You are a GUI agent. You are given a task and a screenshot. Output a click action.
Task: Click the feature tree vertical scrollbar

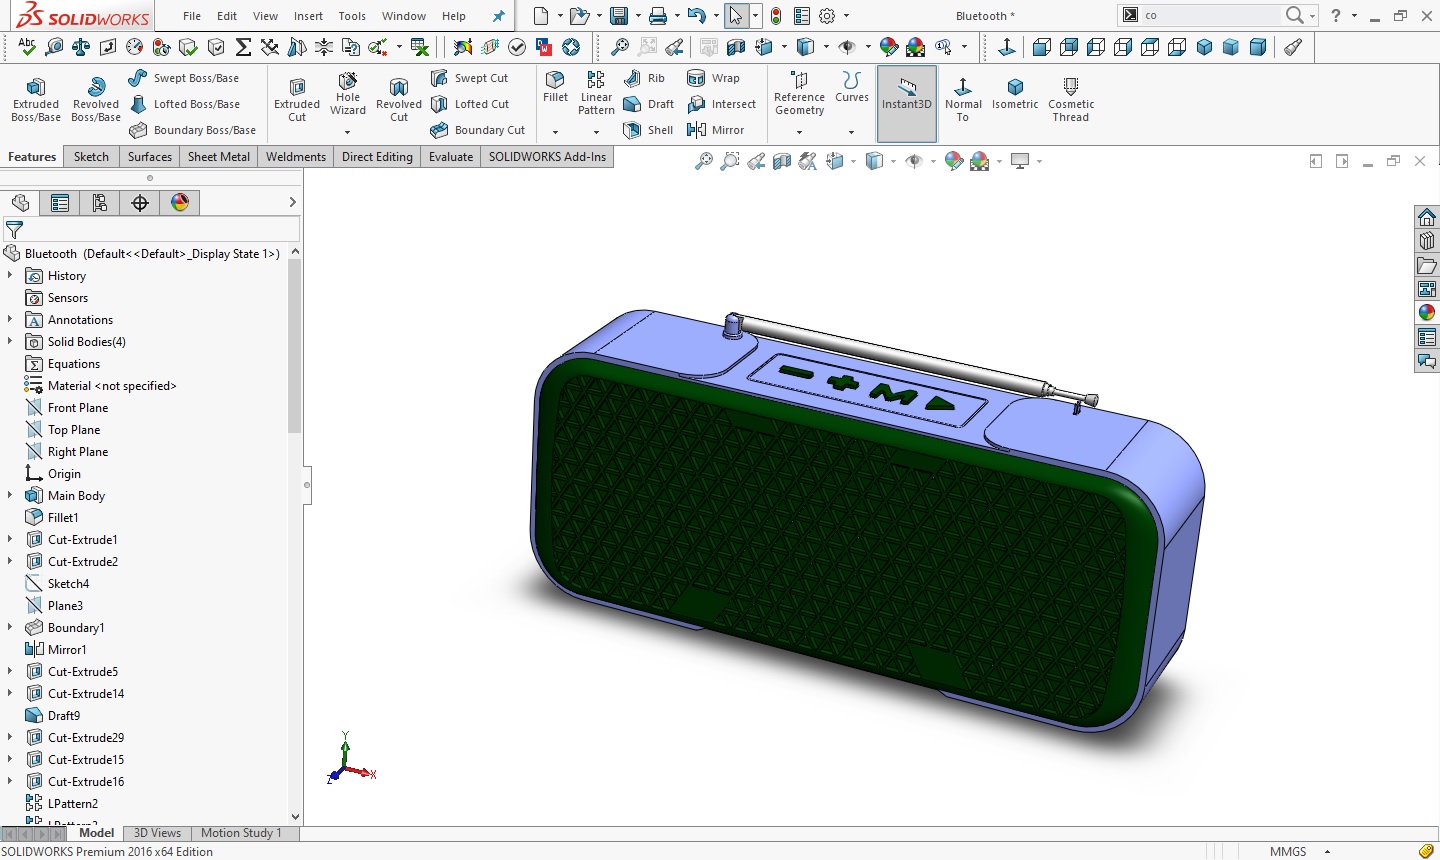click(x=295, y=346)
